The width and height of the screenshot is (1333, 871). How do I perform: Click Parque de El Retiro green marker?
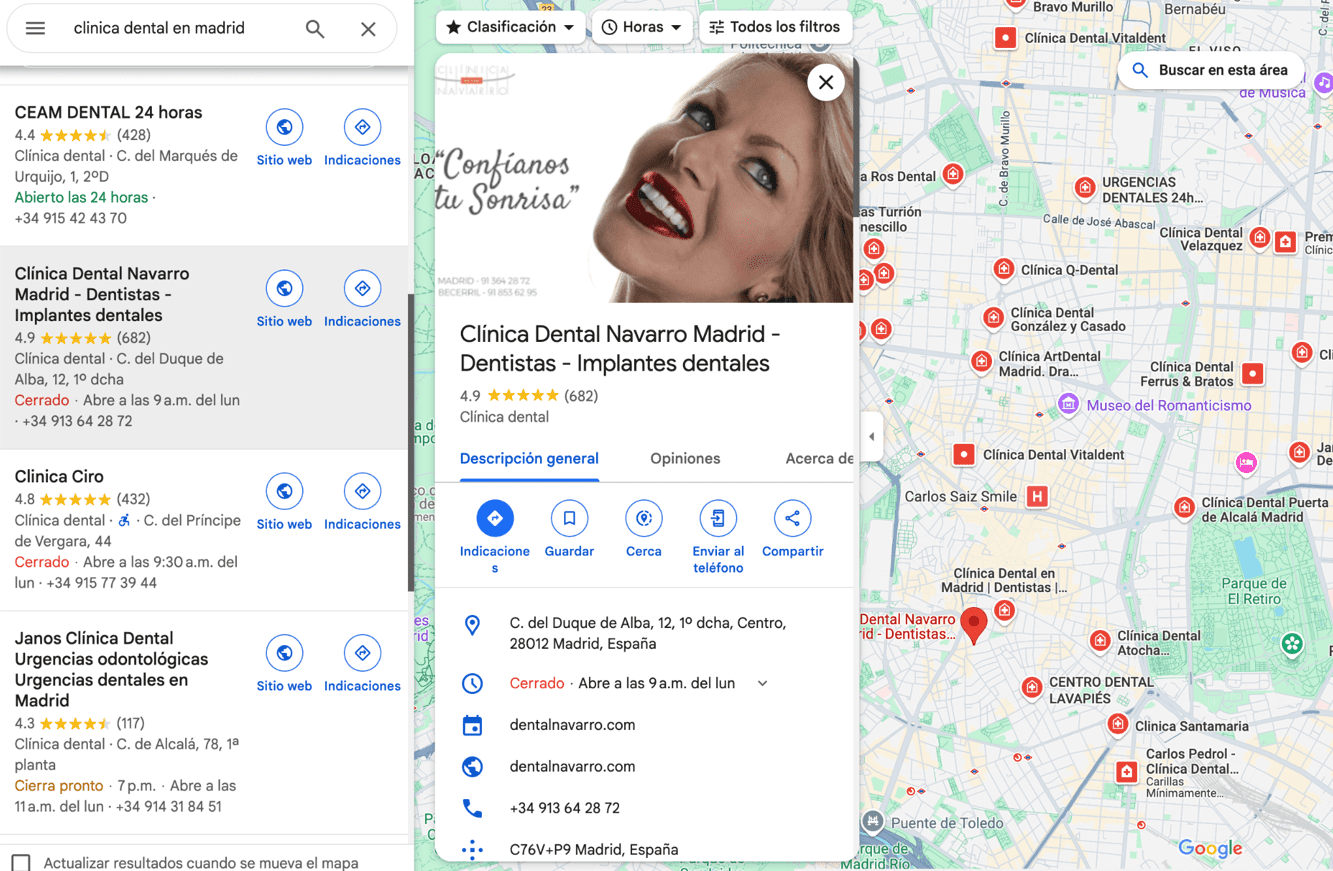[x=1292, y=644]
